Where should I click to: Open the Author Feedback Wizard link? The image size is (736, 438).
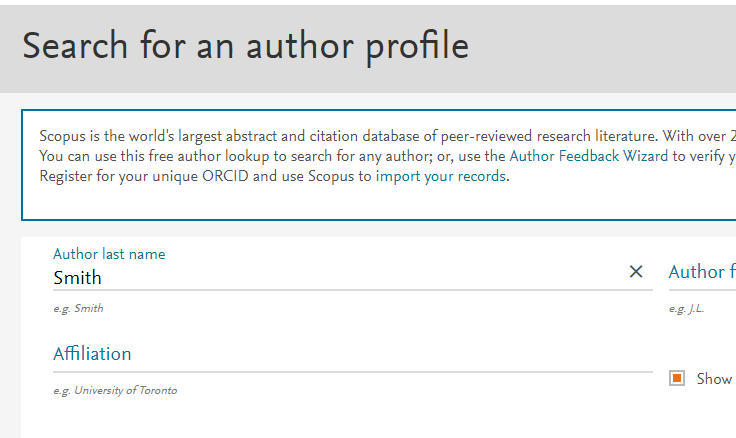click(588, 156)
